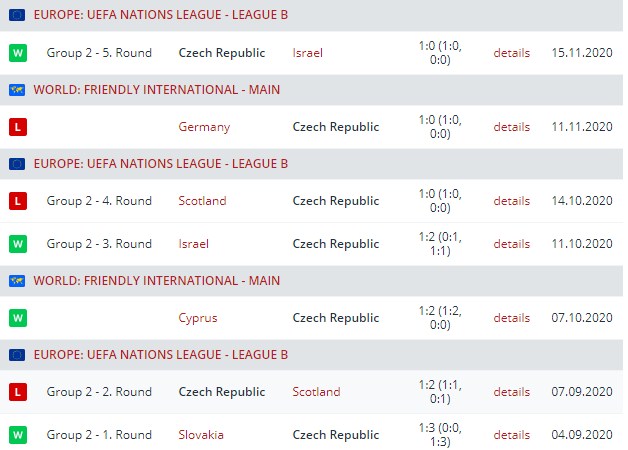Open details for the Germany match on 11.11.2020
The image size is (628, 450).
click(511, 127)
